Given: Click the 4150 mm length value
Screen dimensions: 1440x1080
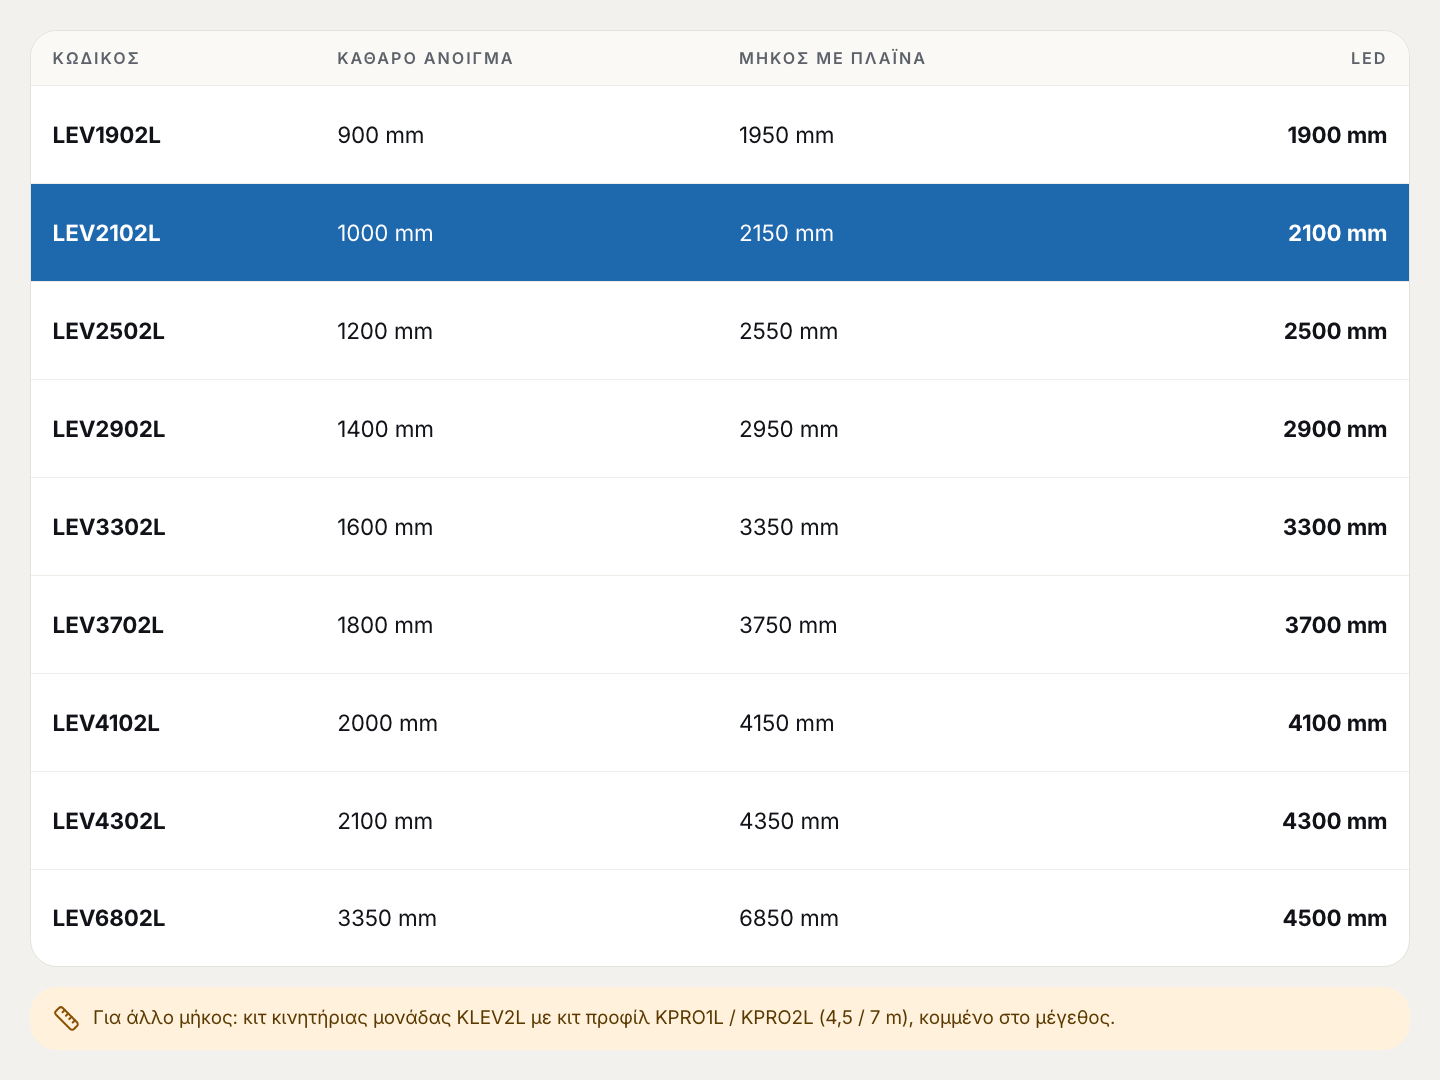Looking at the screenshot, I should pos(786,723).
